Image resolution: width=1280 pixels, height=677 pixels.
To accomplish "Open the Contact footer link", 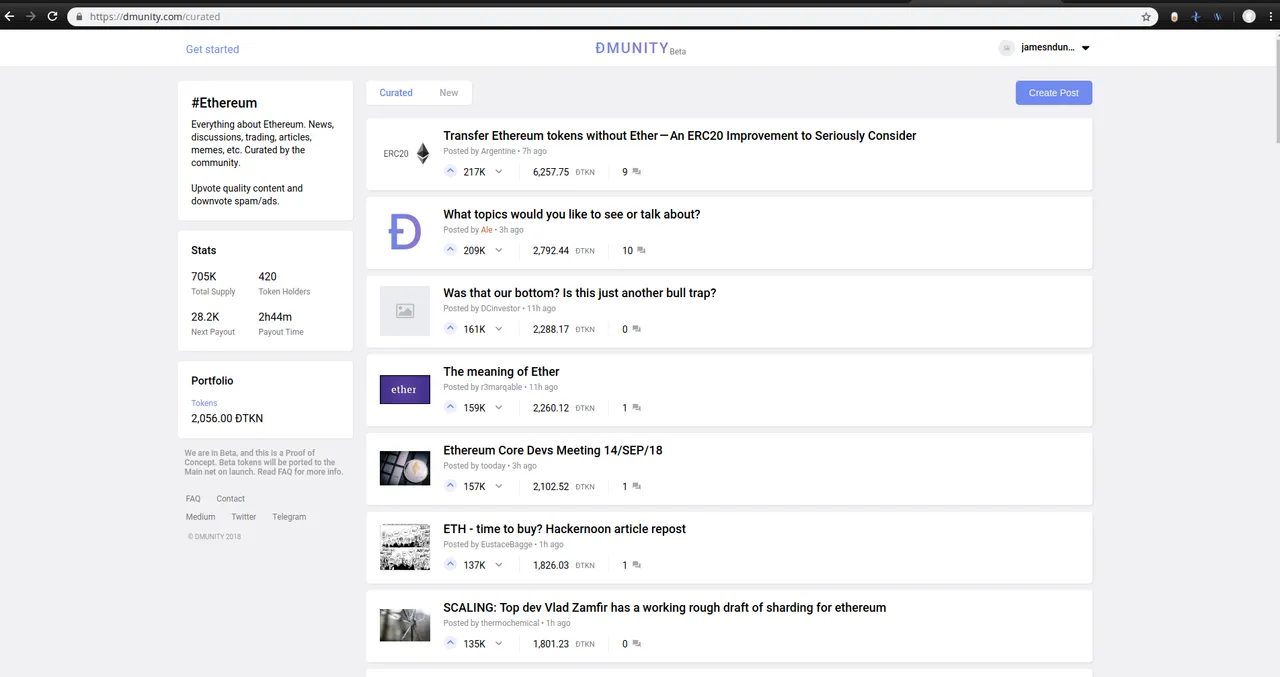I will point(231,499).
